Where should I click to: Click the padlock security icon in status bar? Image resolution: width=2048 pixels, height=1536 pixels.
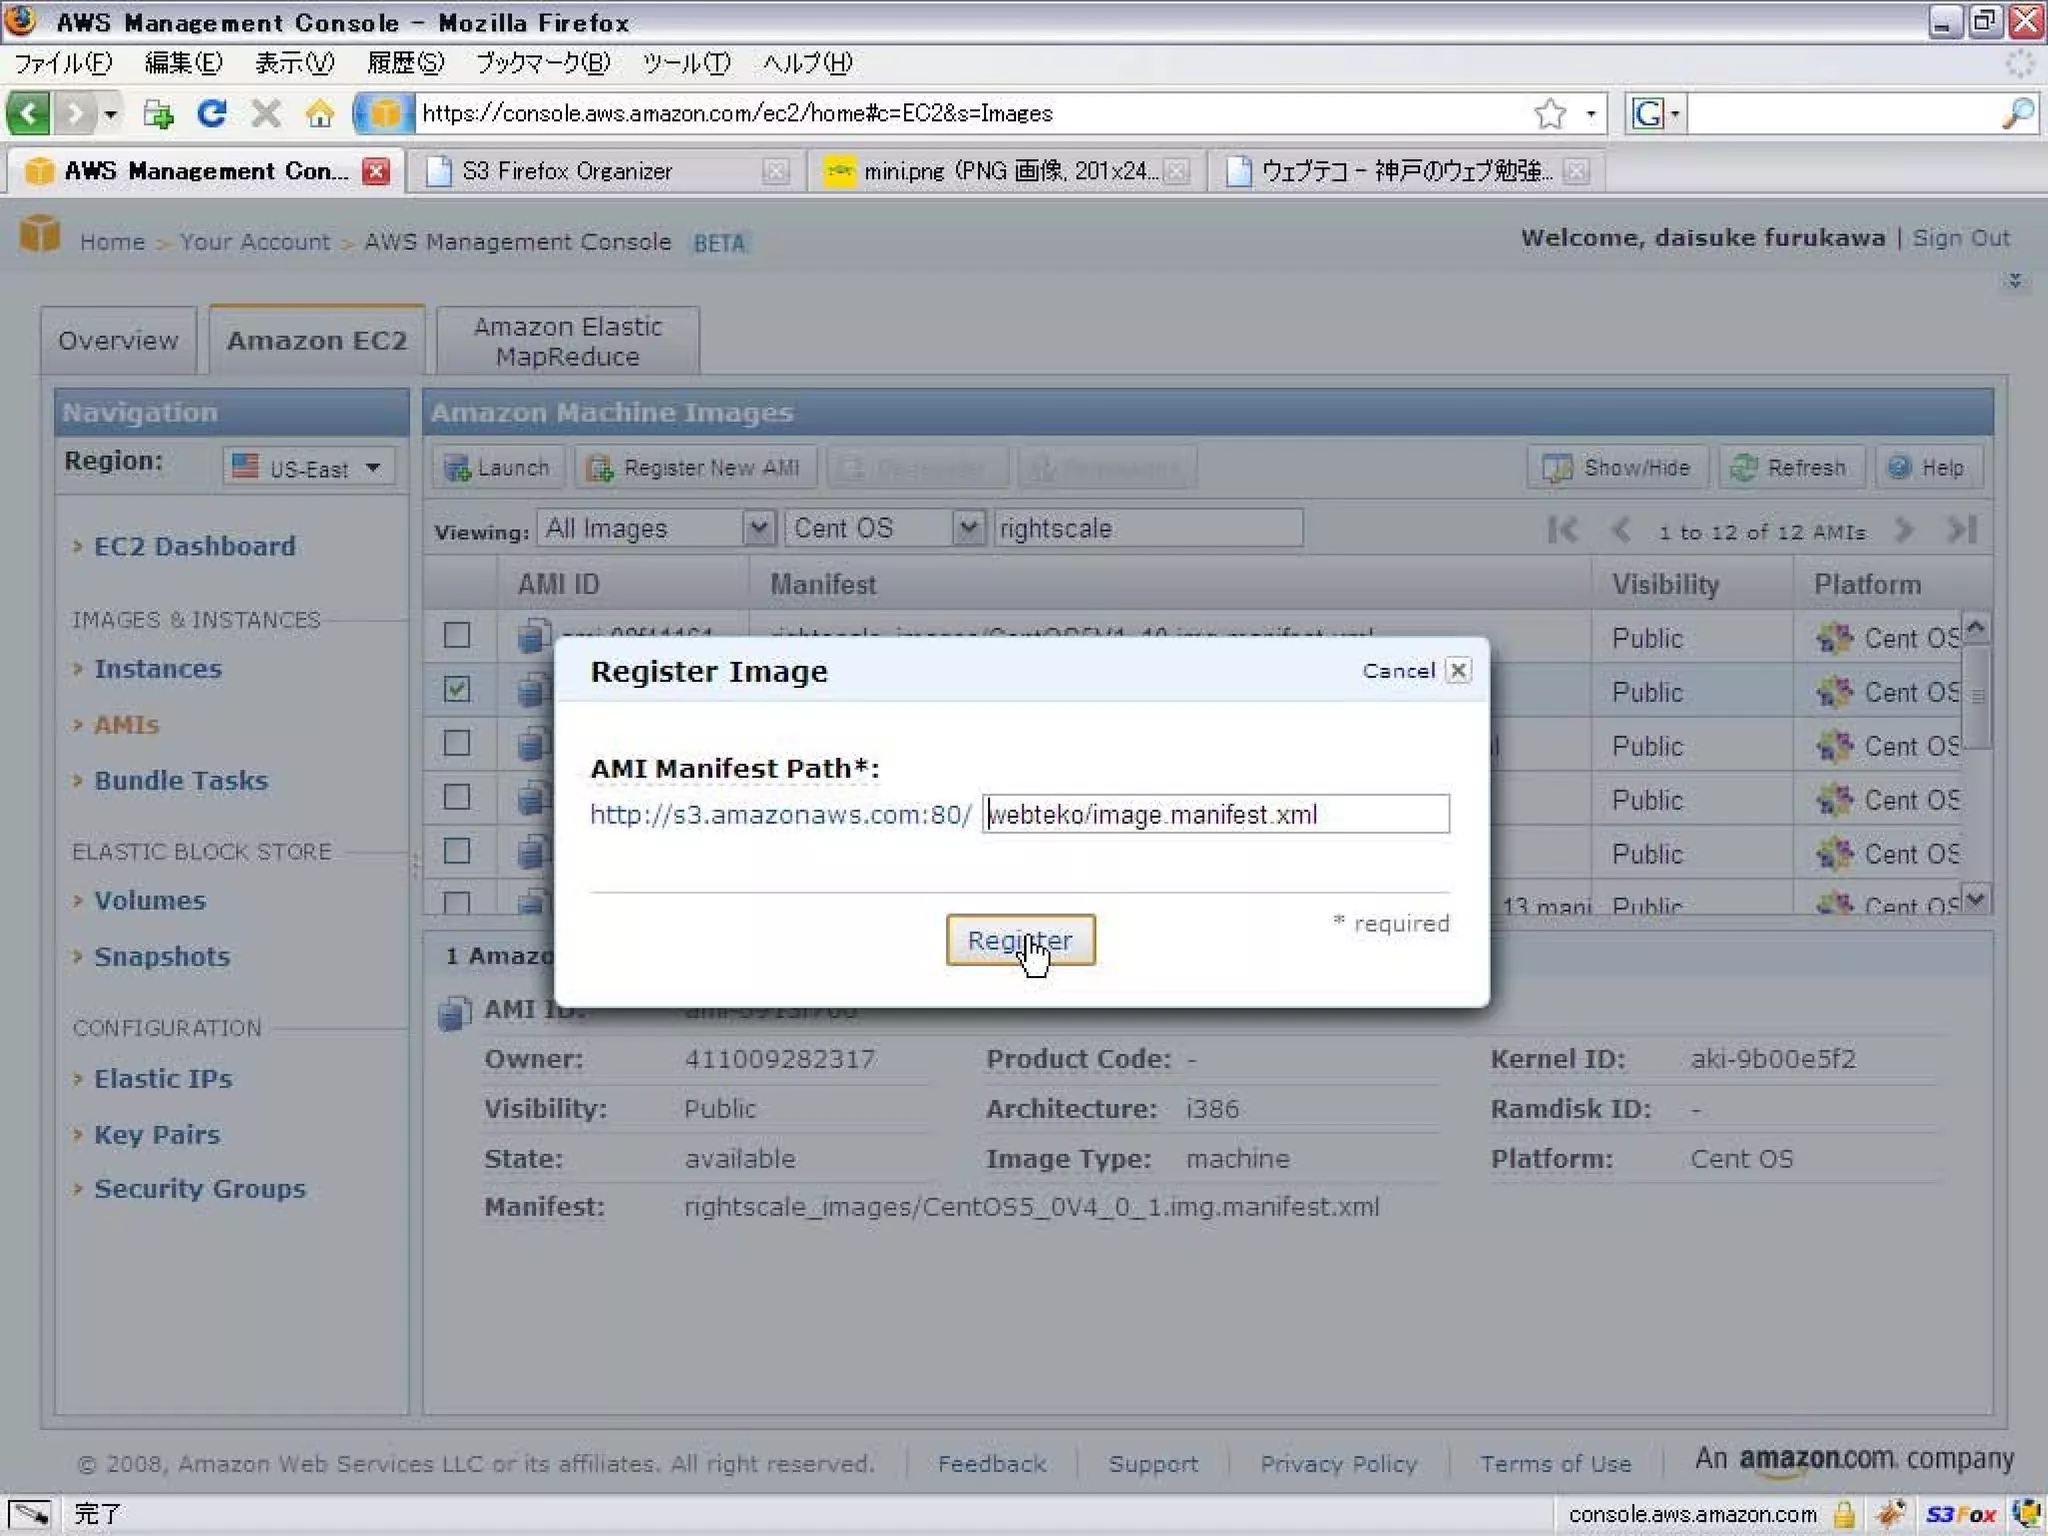pos(1845,1514)
